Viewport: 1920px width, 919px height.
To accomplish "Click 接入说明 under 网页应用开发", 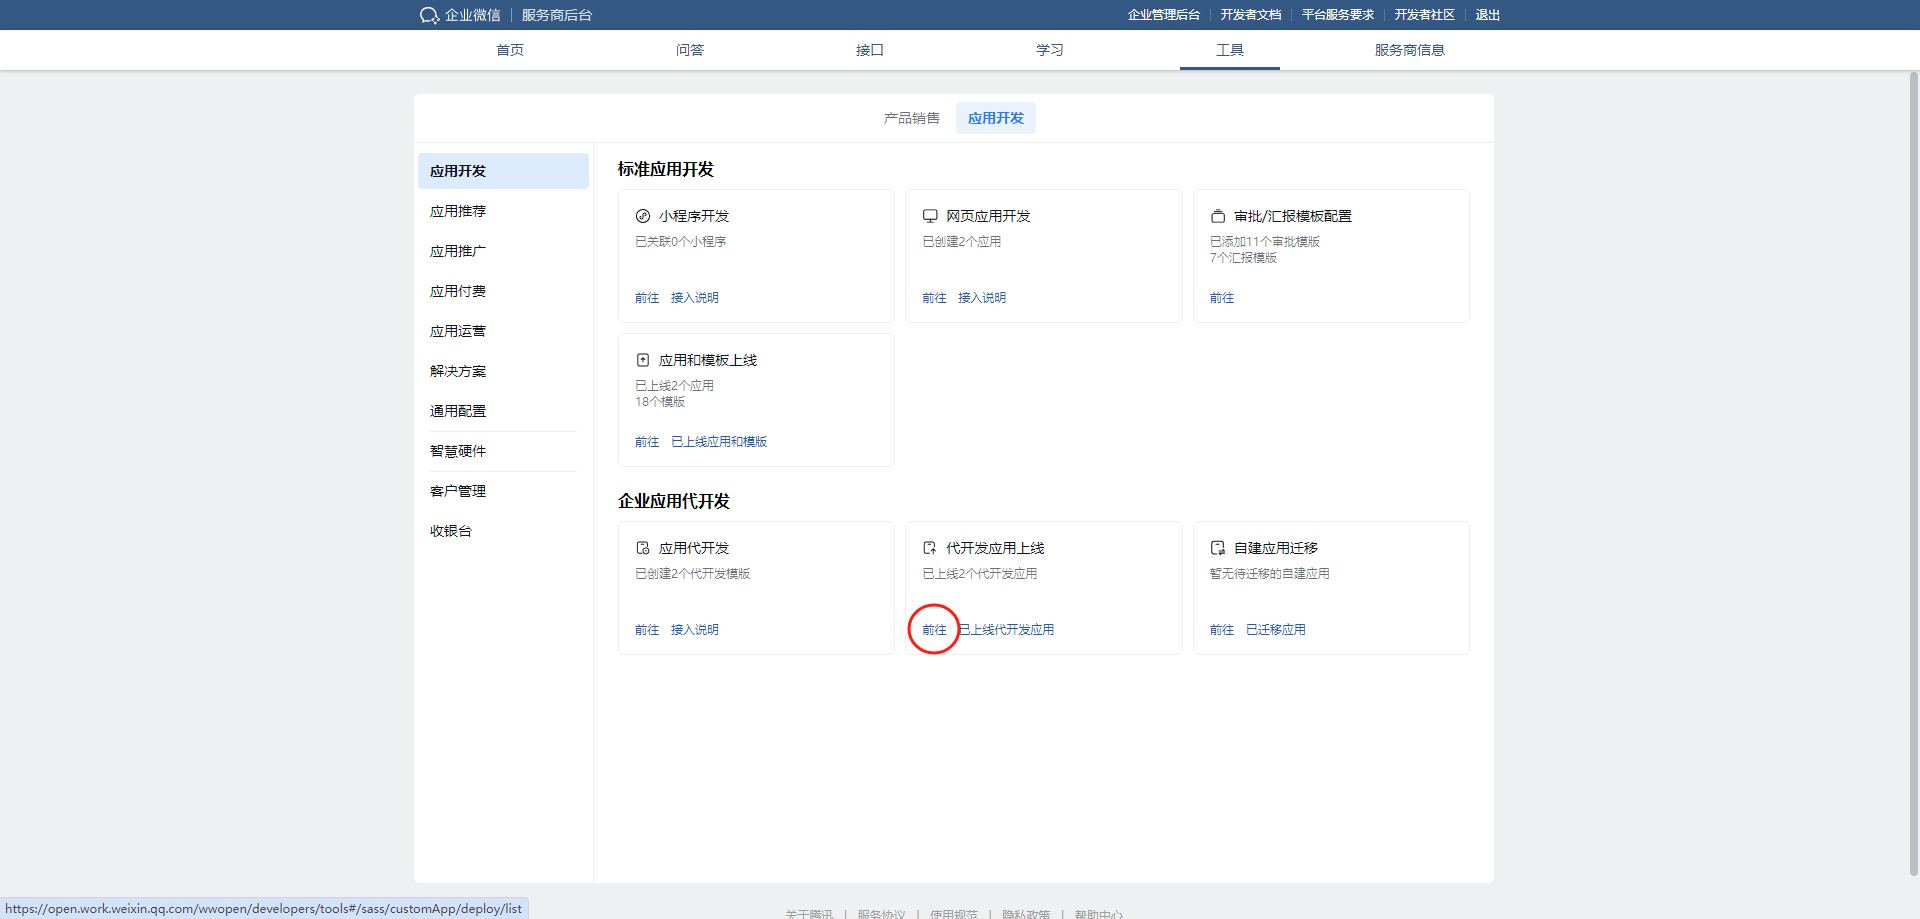I will (x=982, y=298).
